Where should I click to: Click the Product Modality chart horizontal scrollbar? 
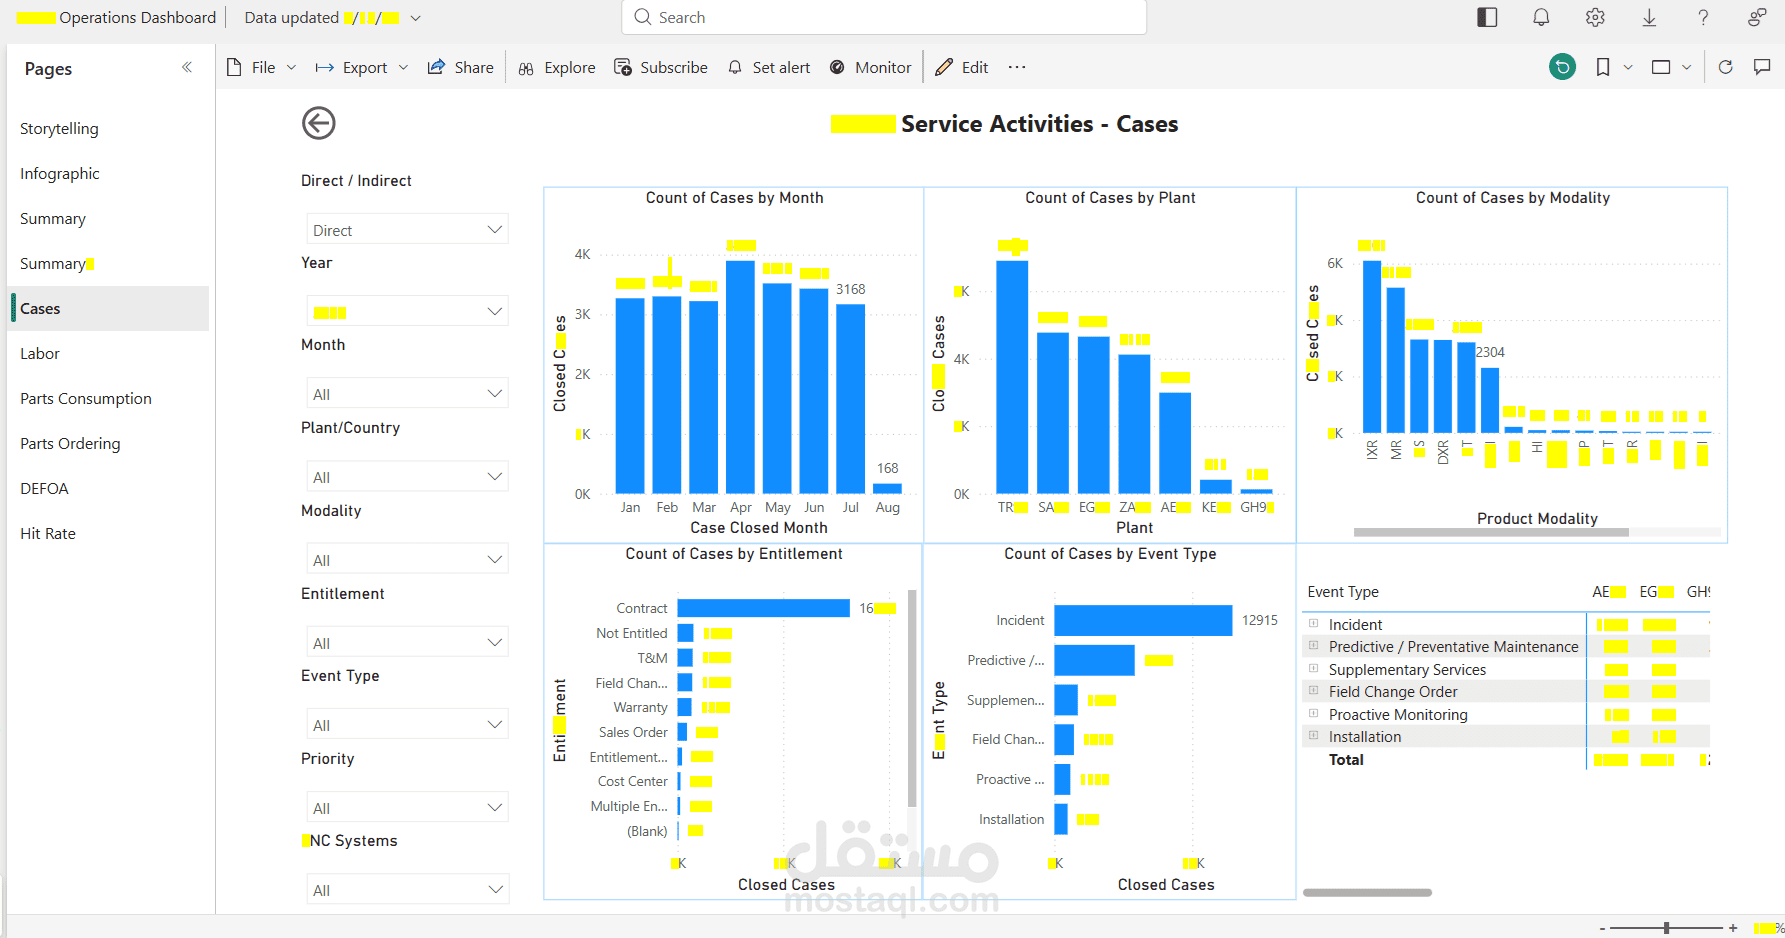pos(1491,532)
